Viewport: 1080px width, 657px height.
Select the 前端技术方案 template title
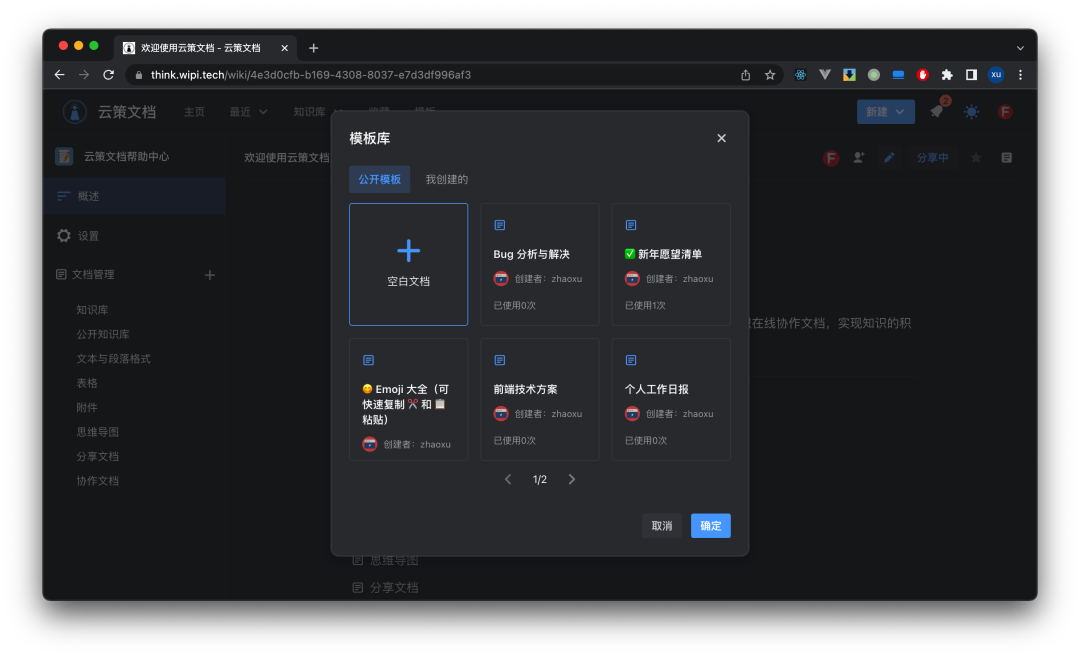525,389
